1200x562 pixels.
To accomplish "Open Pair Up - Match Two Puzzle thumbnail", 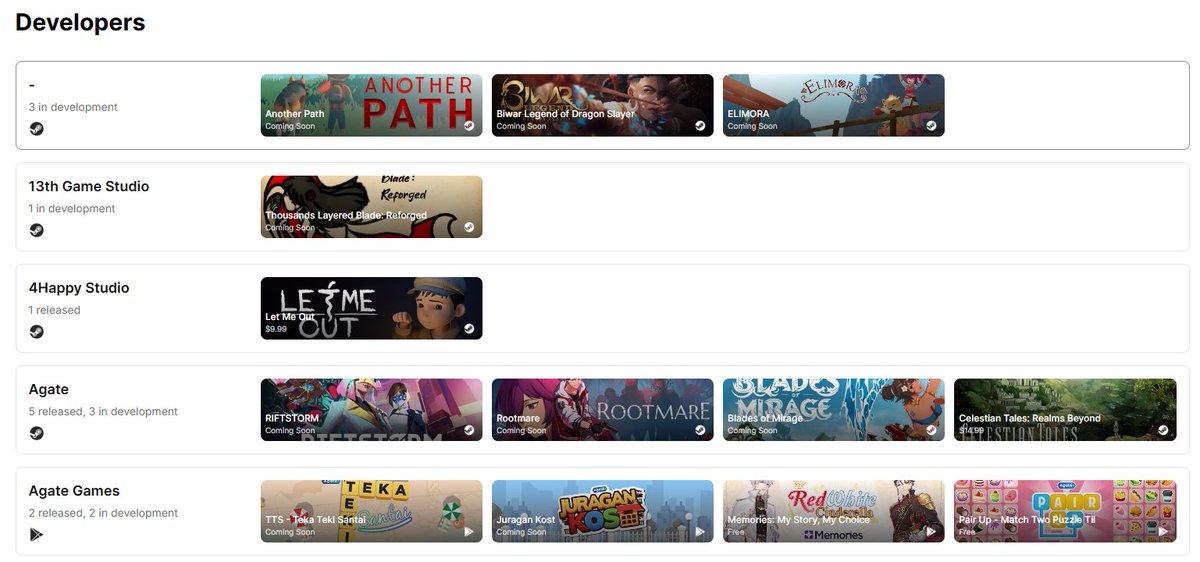I will coord(1065,511).
